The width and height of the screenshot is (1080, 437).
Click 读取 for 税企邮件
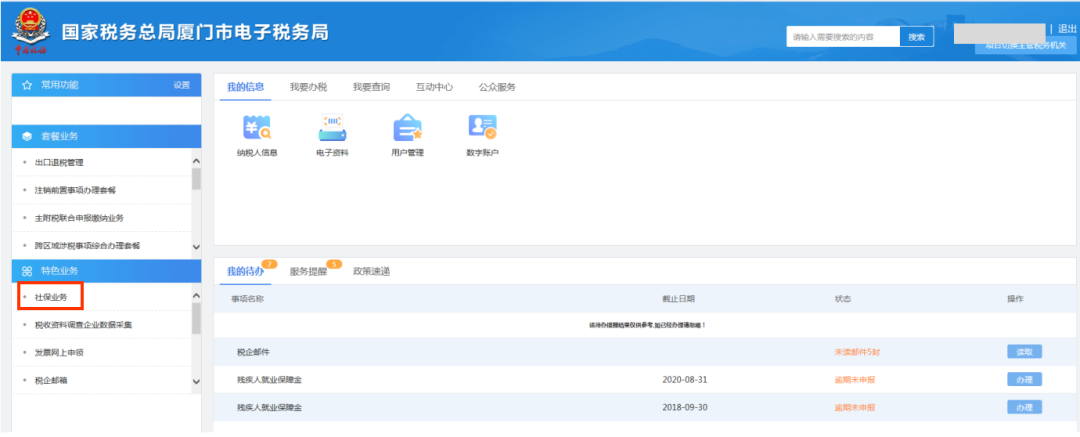[x=1023, y=351]
